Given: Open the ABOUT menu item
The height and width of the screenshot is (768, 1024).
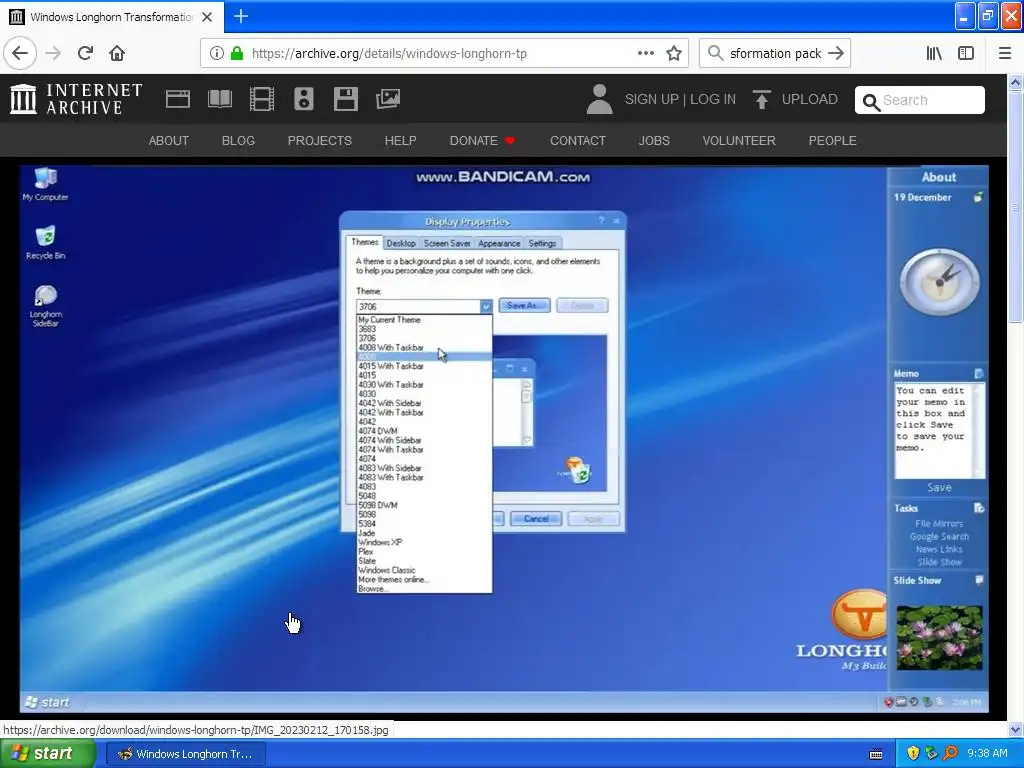Looking at the screenshot, I should point(168,140).
